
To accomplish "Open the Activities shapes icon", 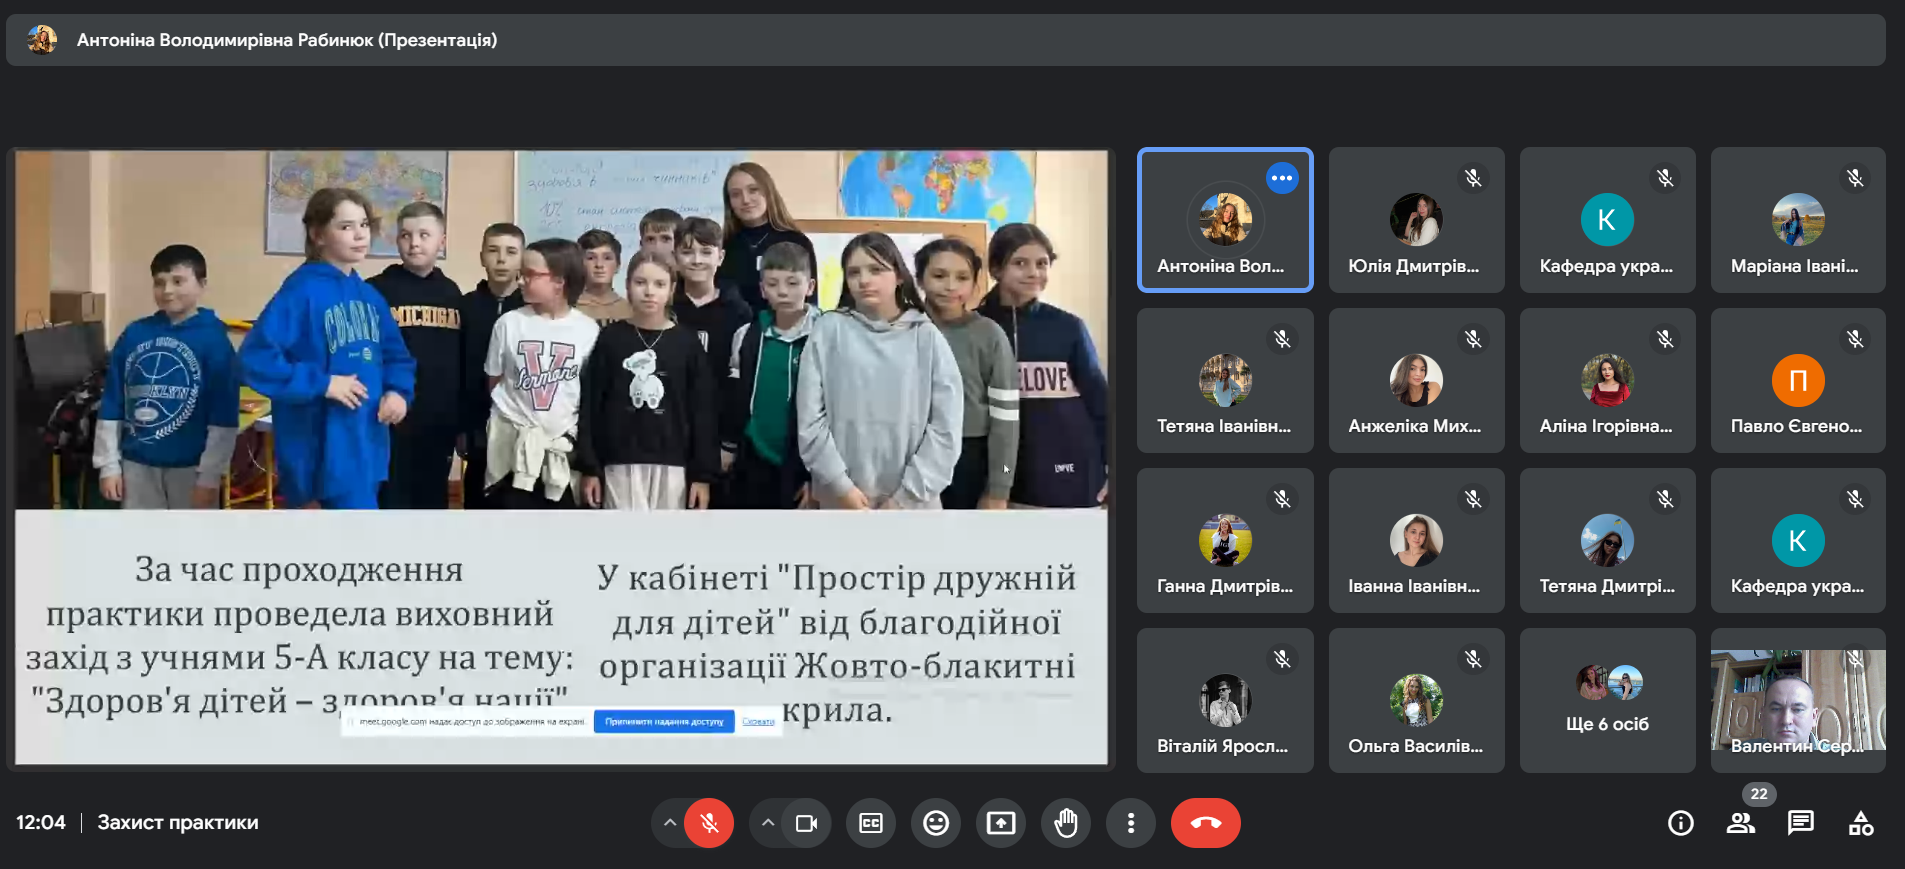I will click(x=1861, y=823).
